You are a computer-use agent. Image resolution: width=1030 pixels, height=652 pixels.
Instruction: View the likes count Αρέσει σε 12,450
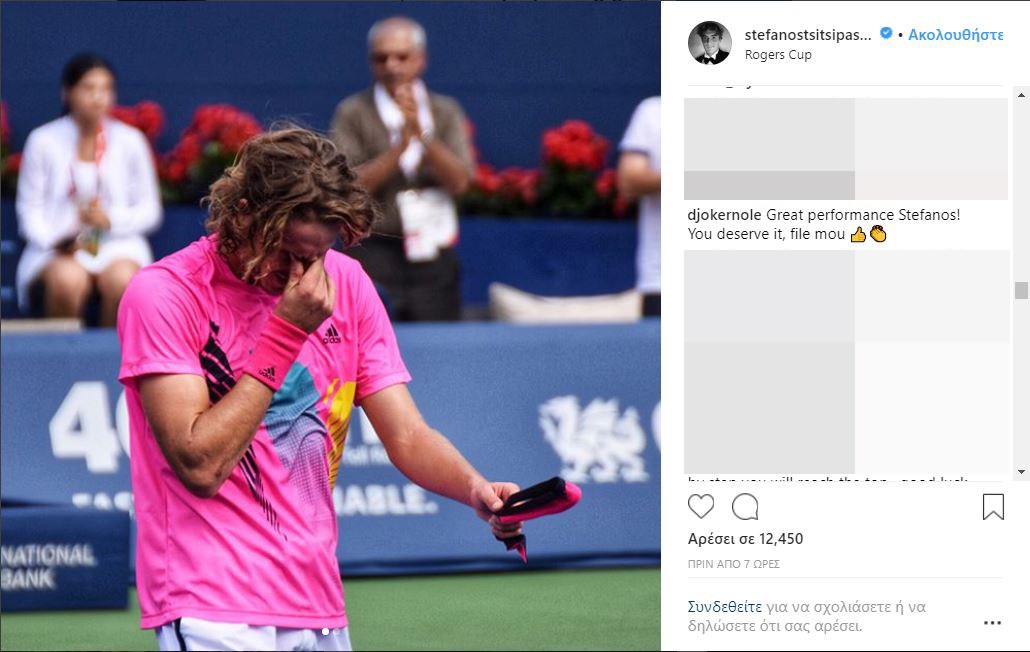[746, 539]
